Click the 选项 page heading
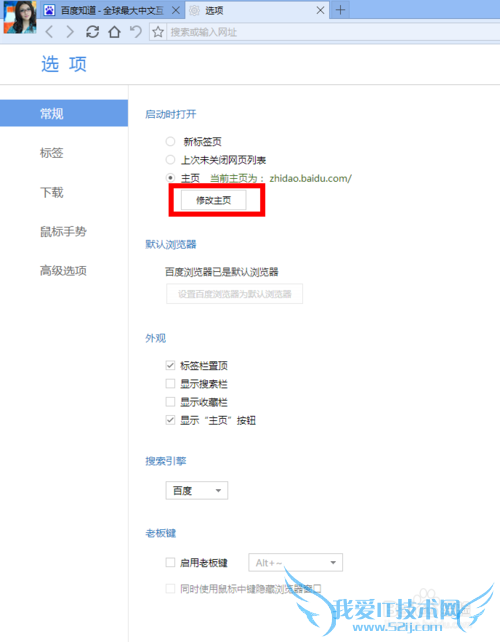Viewport: 500px width, 642px height. point(64,64)
